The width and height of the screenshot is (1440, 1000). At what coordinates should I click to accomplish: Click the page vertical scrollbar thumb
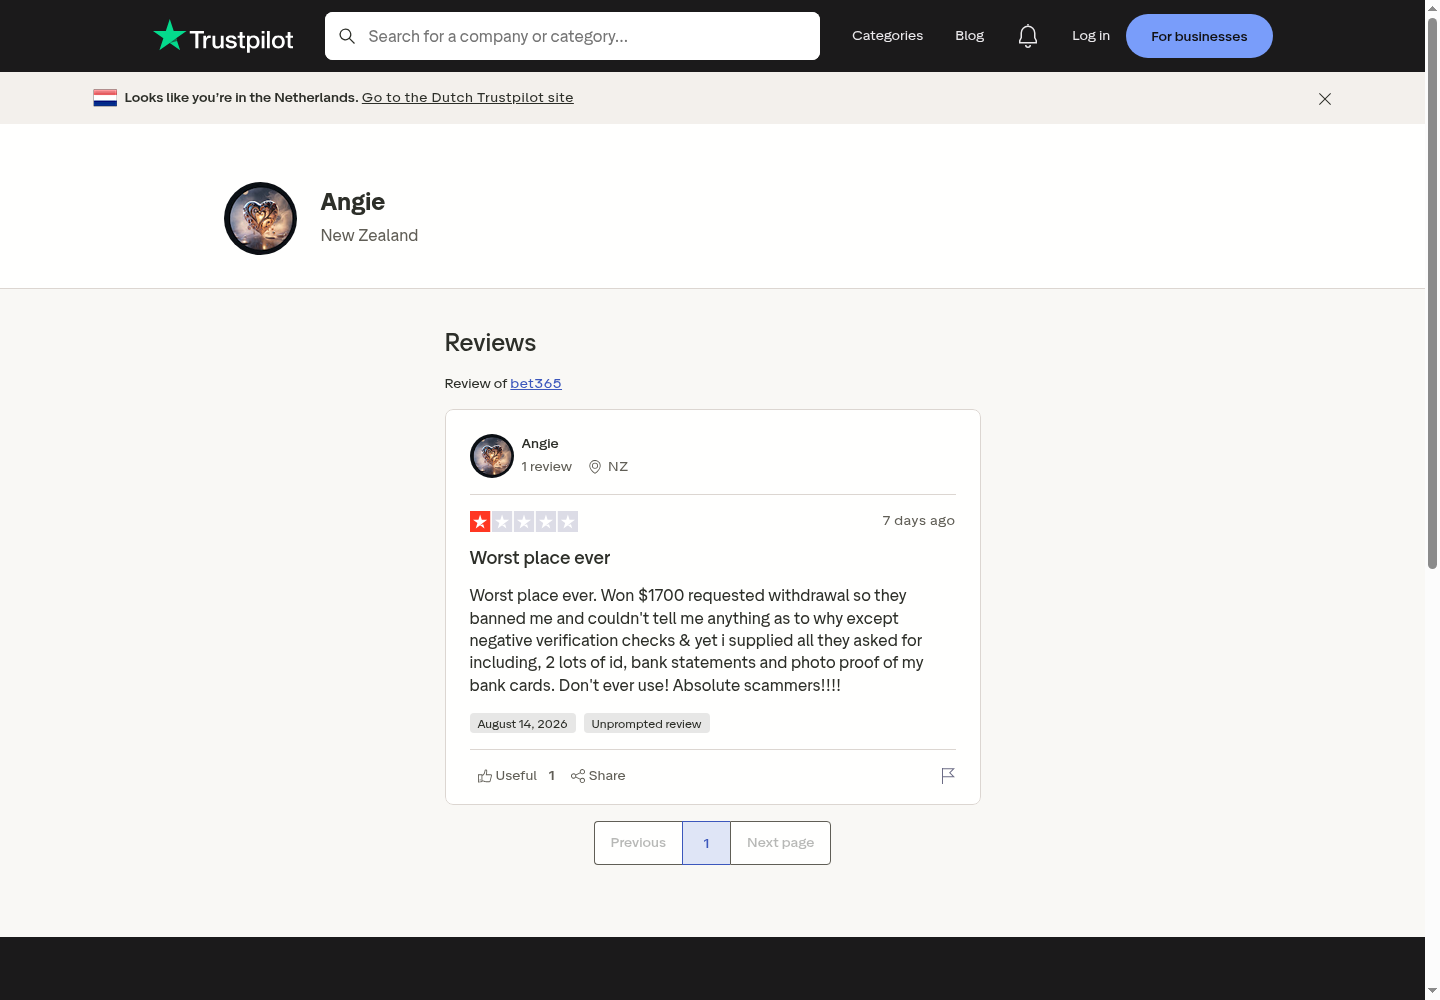point(1432,294)
